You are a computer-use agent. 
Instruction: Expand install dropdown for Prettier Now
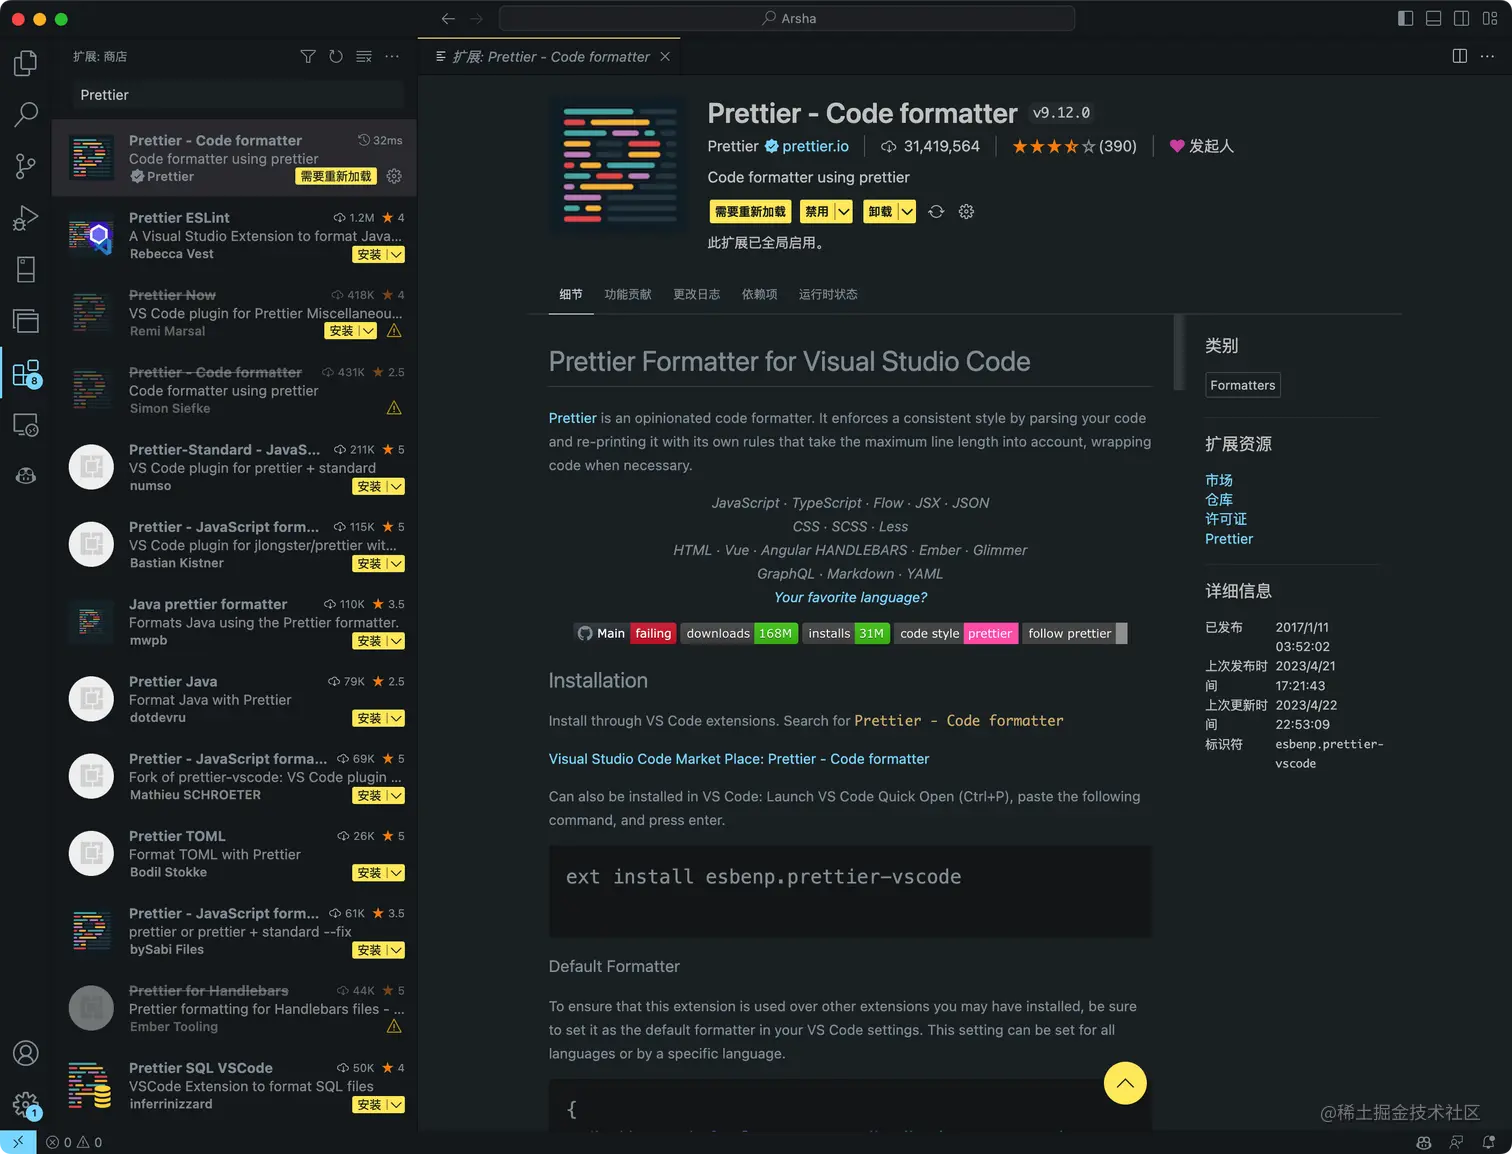(x=368, y=331)
